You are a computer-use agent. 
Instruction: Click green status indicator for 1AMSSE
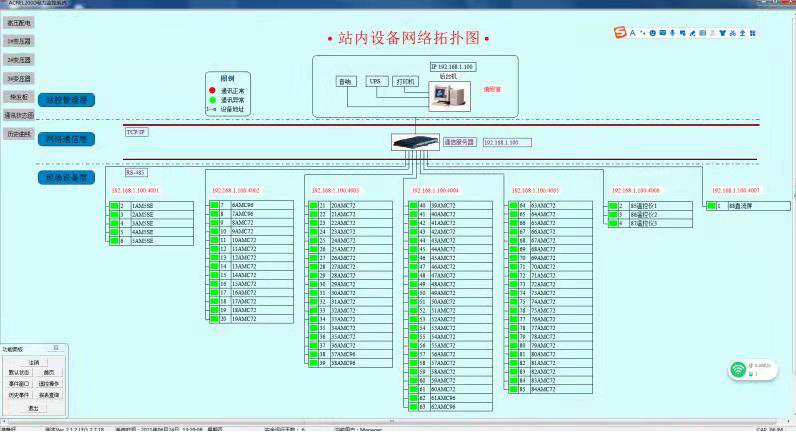click(x=114, y=206)
